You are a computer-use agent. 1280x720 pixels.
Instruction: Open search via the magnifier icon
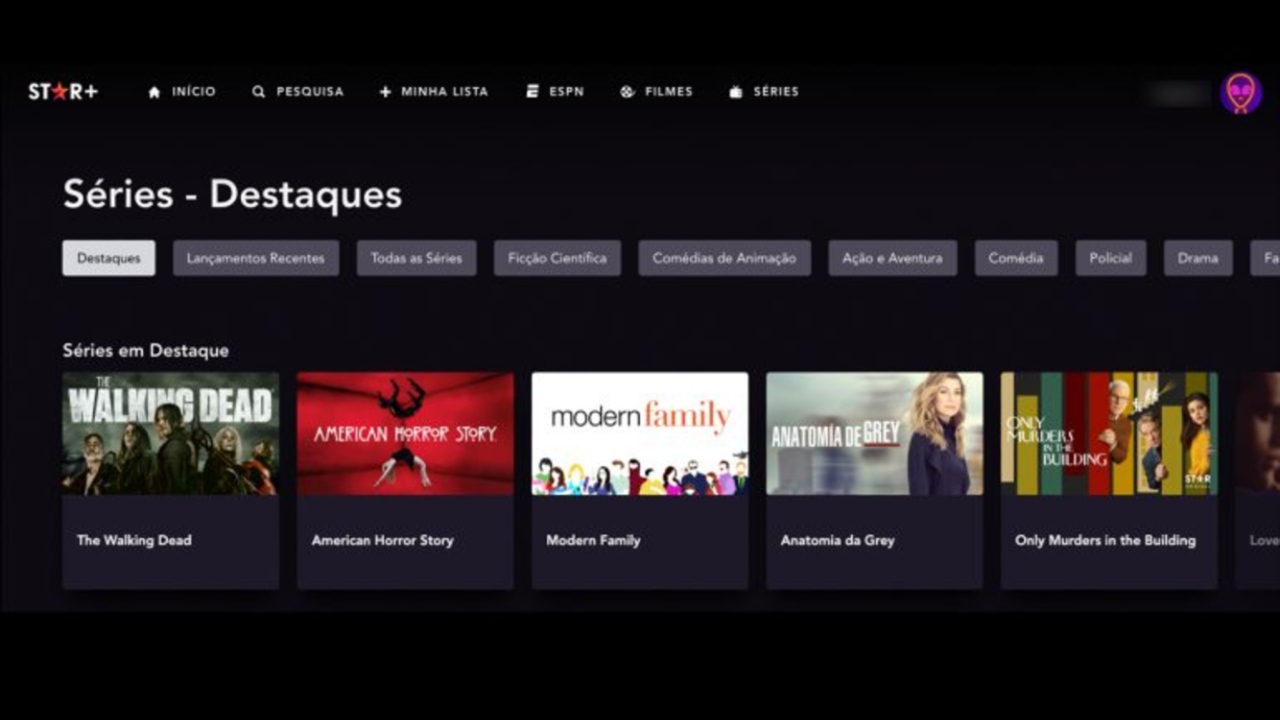pyautogui.click(x=258, y=92)
